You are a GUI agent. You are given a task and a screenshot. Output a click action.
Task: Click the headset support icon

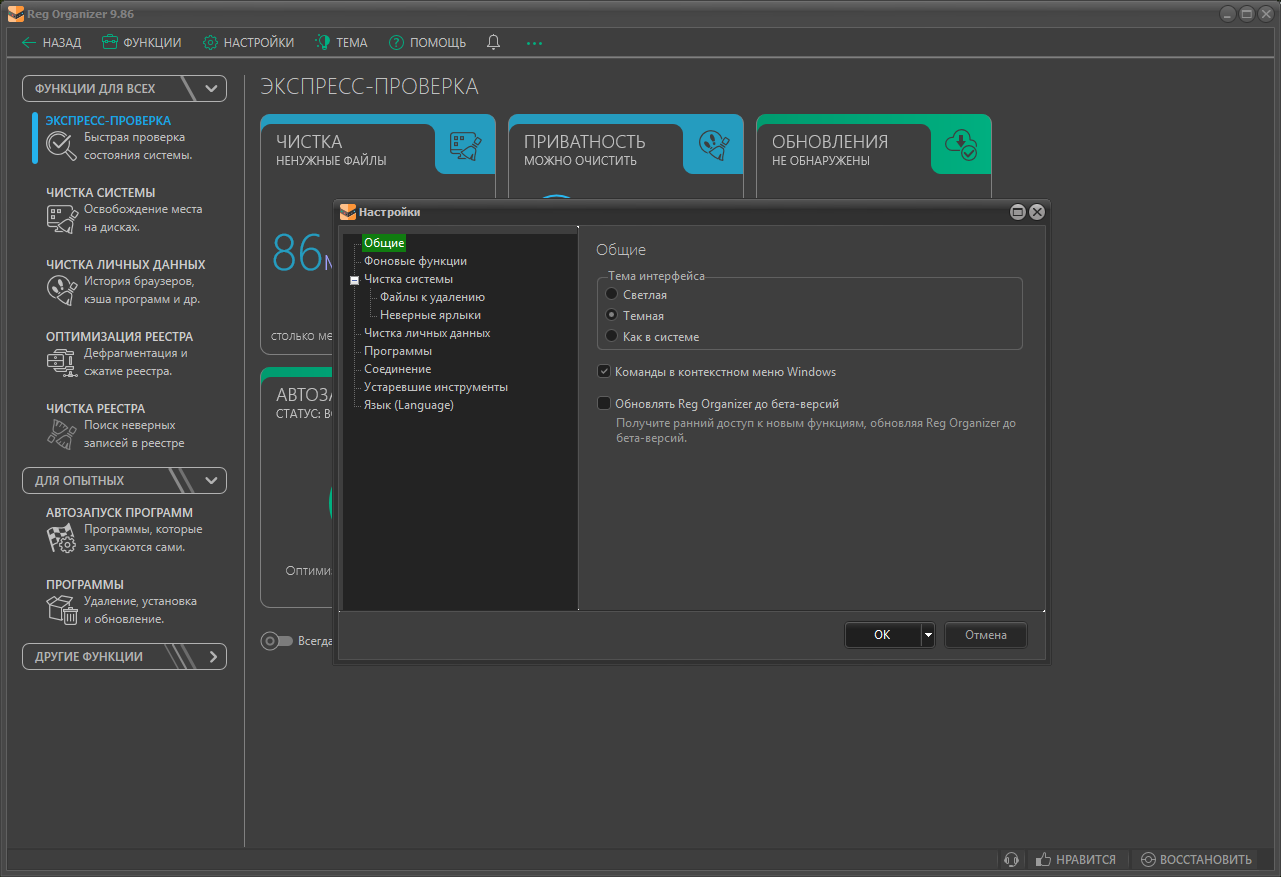1011,859
